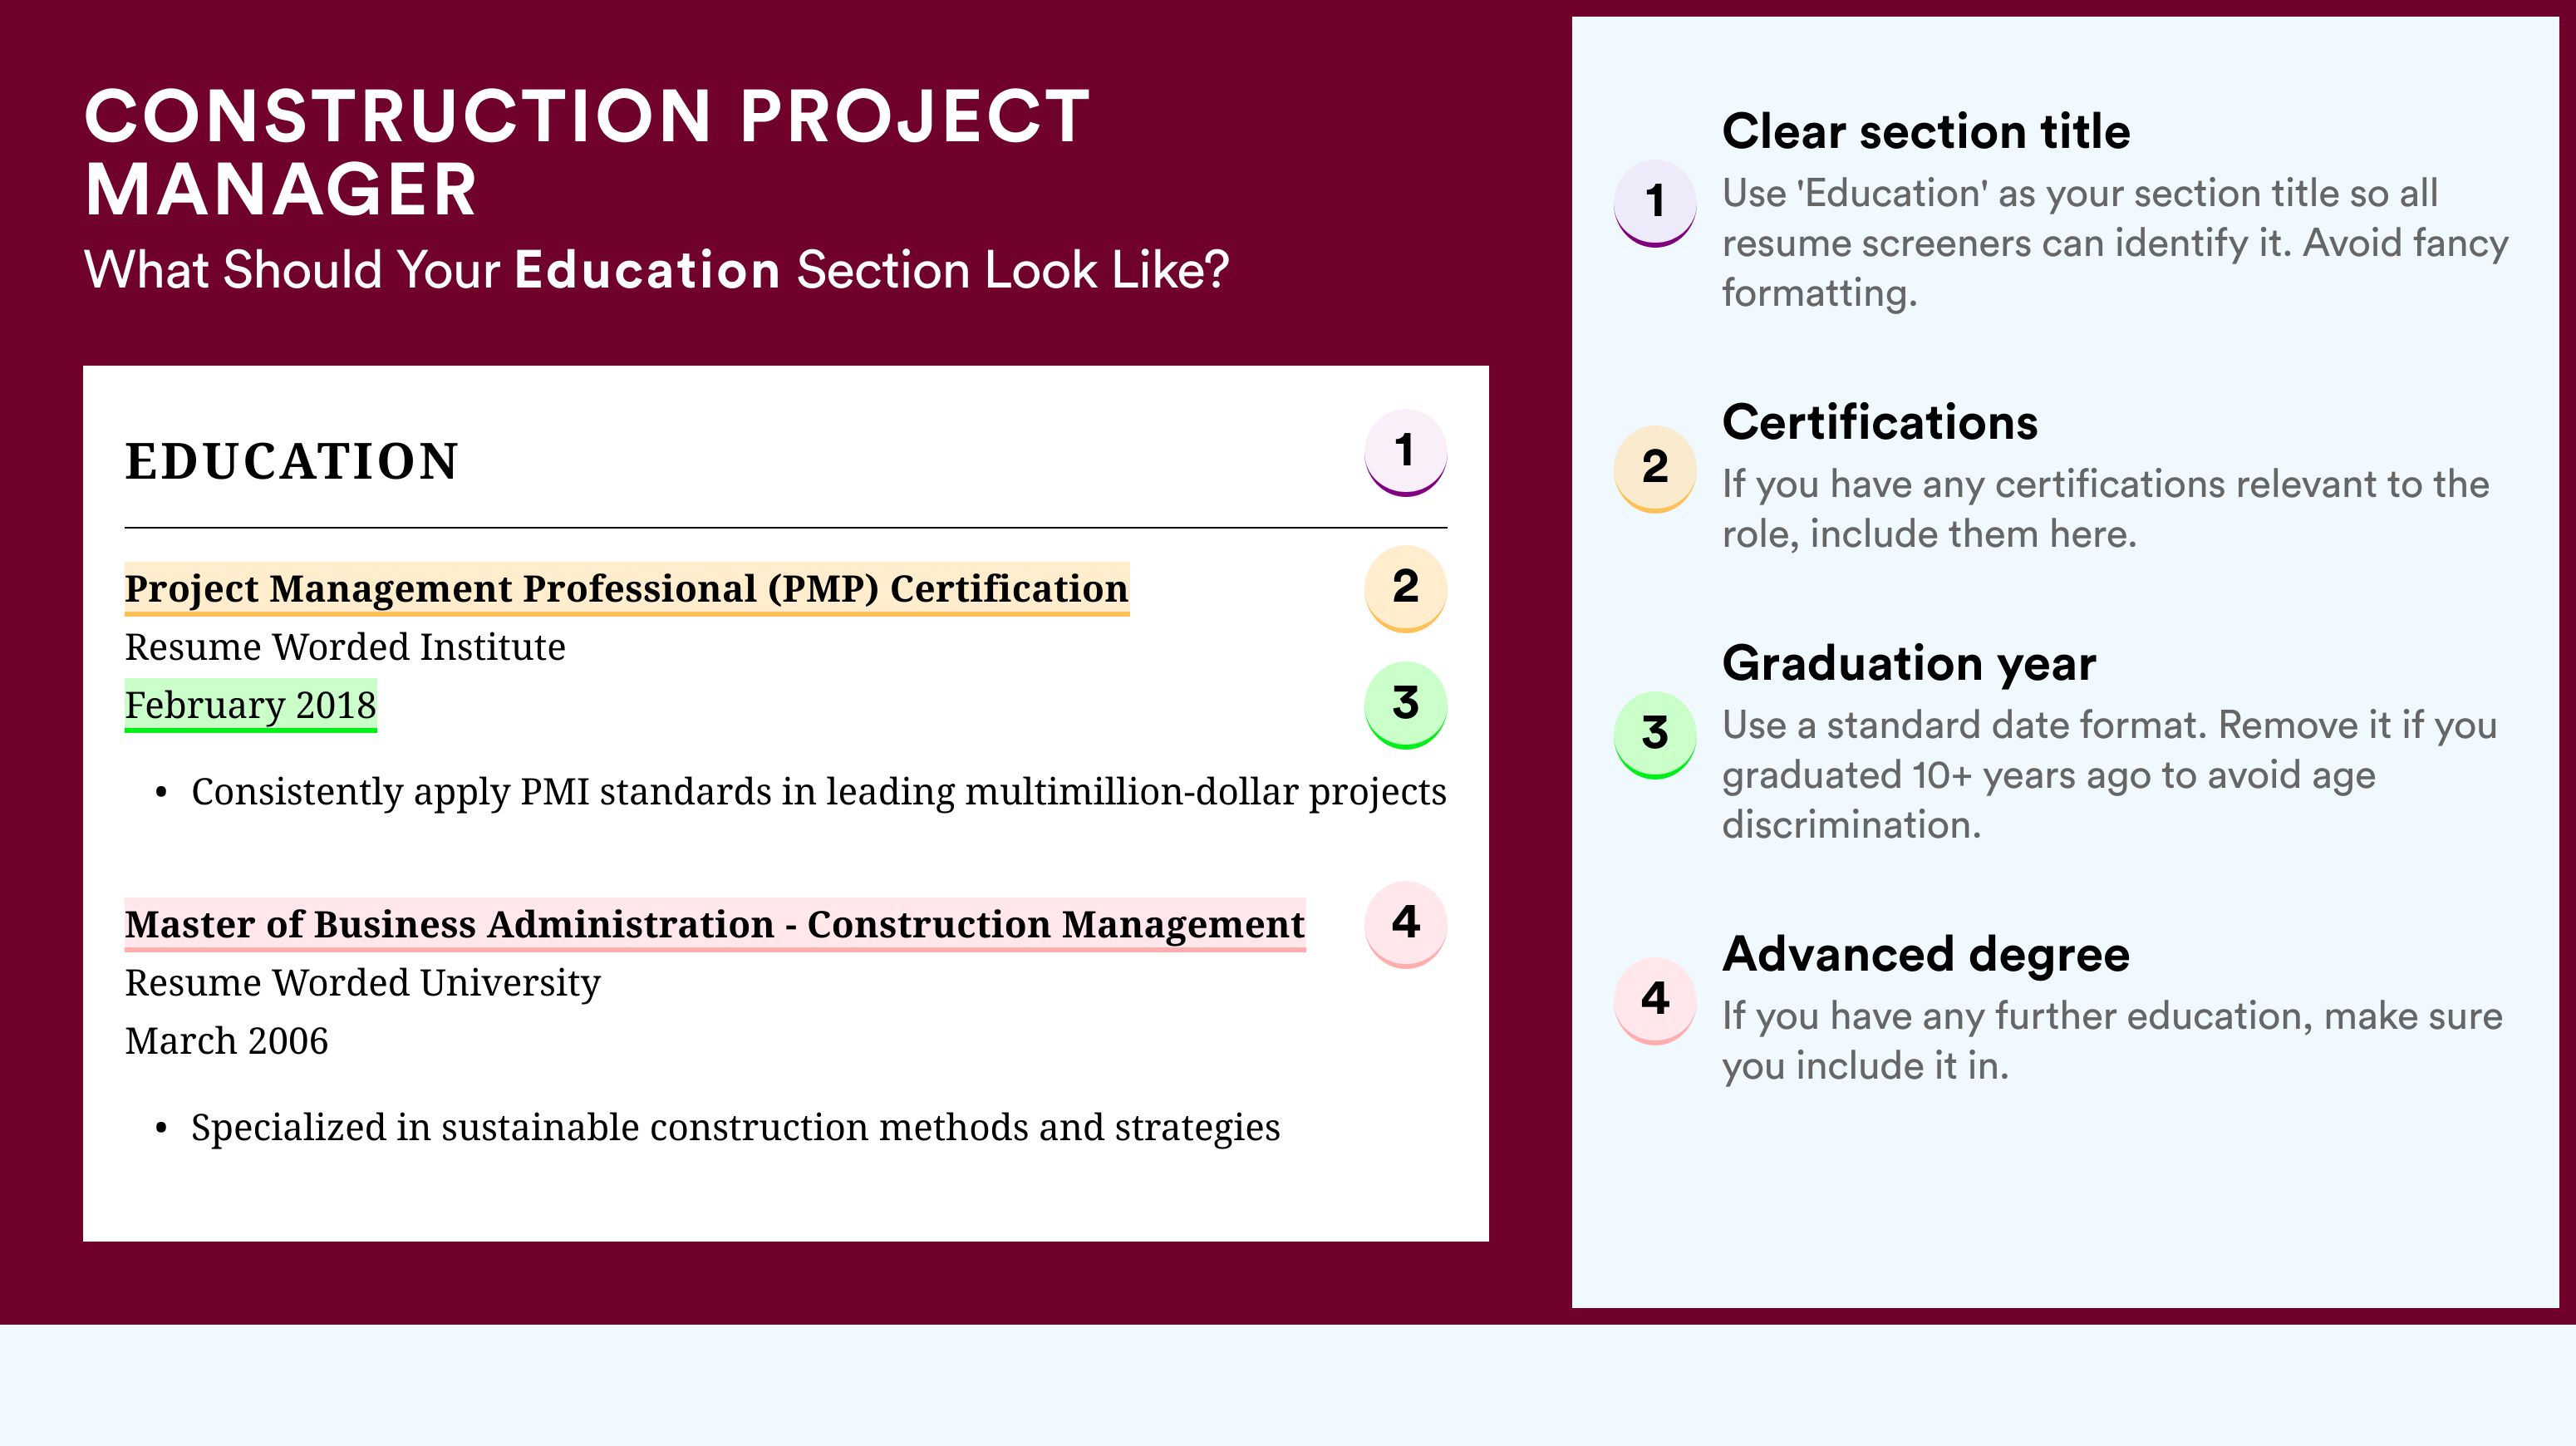2576x1446 pixels.
Task: Click the Advanced degree heading
Action: pos(1926,955)
